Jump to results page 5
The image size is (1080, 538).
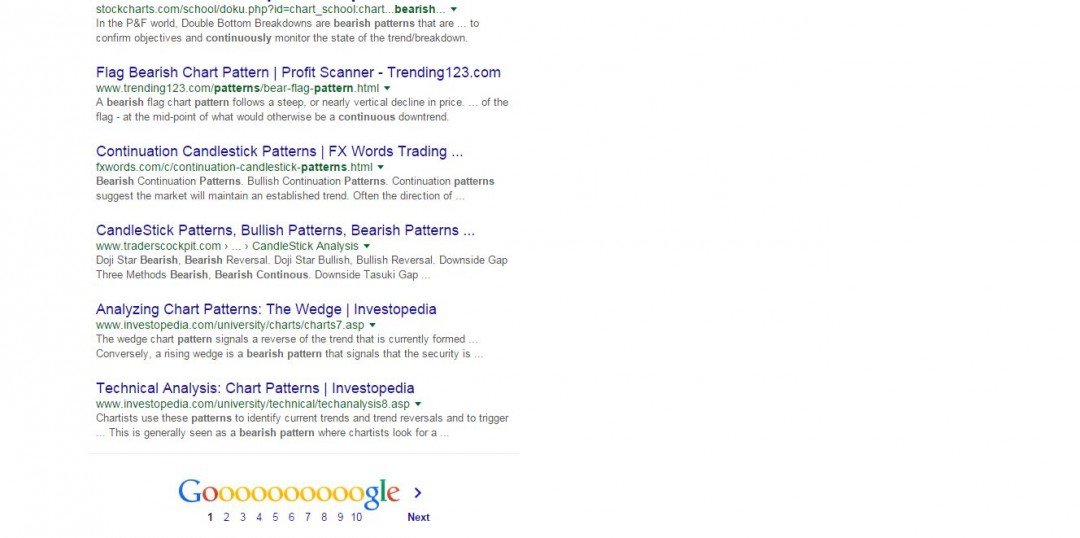[x=275, y=517]
